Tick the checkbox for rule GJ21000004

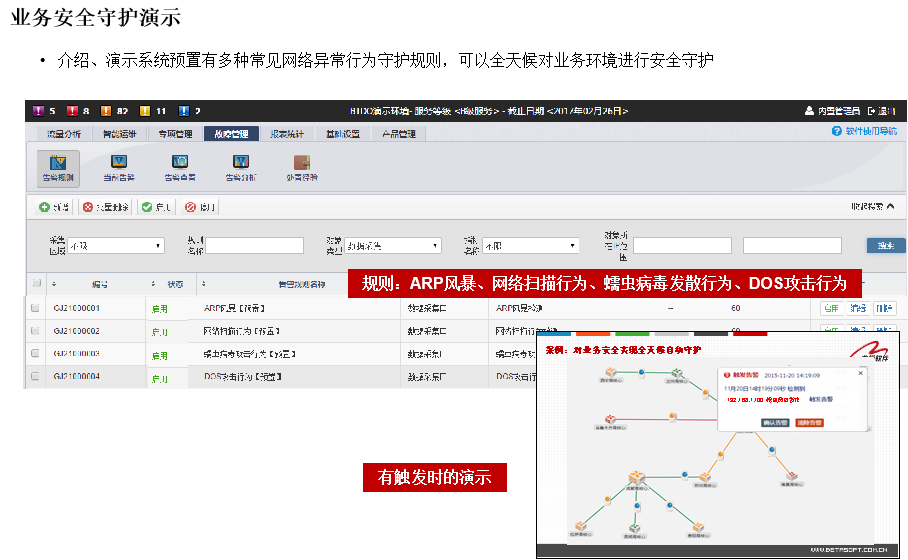tap(35, 376)
